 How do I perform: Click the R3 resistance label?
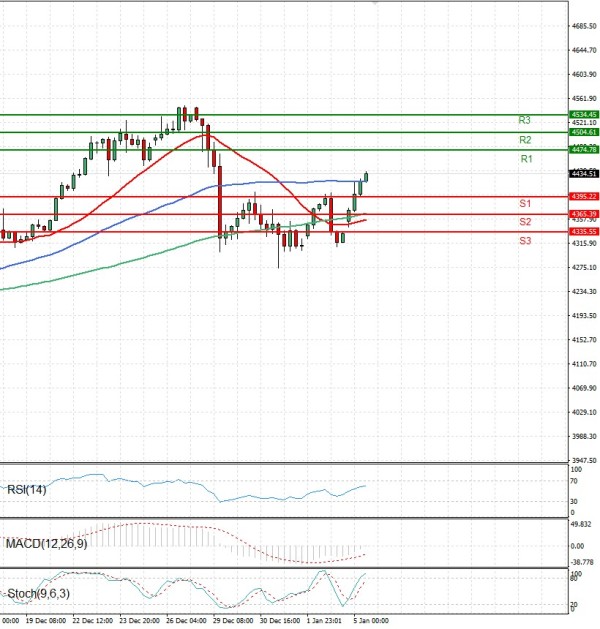(x=524, y=120)
